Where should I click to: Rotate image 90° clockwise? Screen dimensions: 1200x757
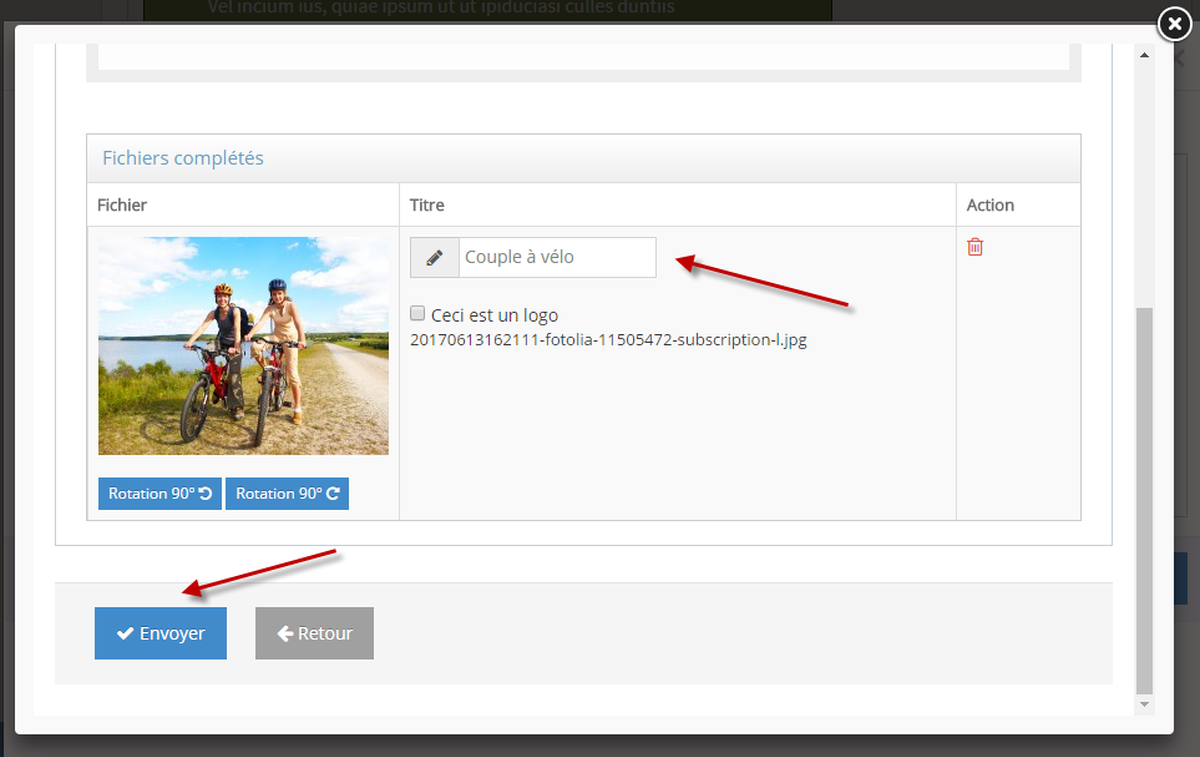click(287, 494)
